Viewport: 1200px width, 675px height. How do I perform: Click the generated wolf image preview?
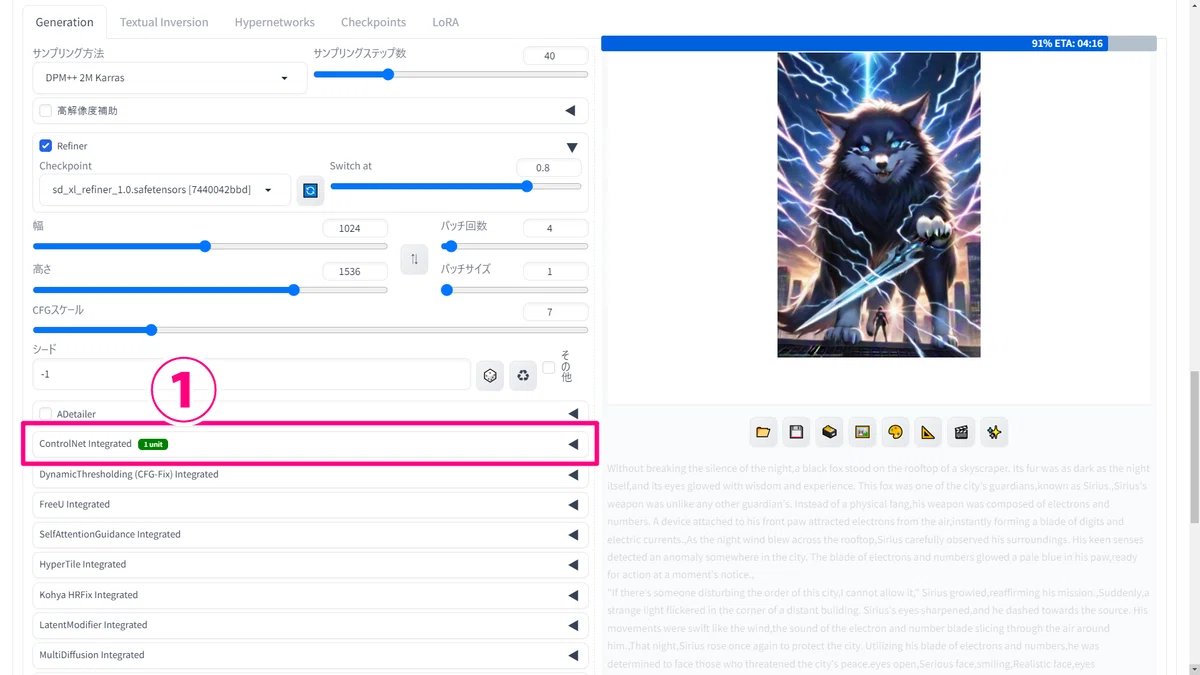point(879,205)
